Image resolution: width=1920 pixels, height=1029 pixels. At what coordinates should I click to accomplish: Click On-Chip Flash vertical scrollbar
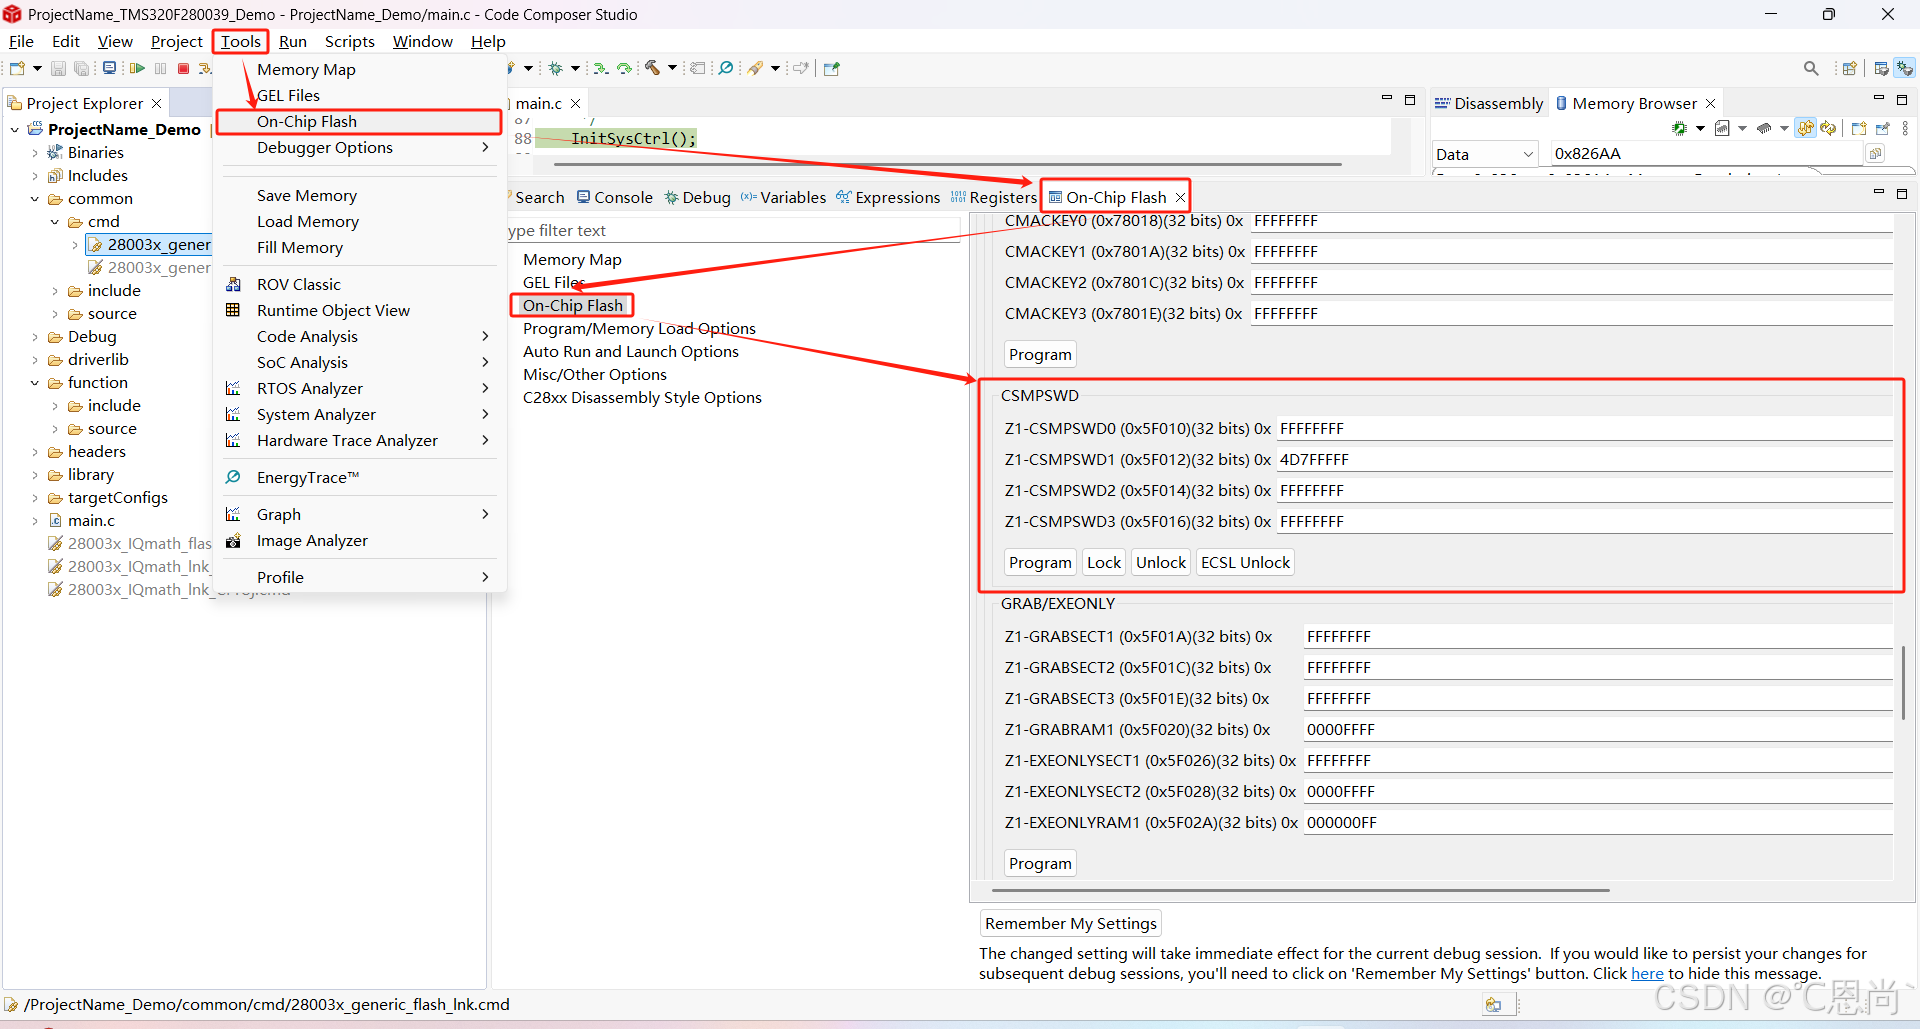1903,682
